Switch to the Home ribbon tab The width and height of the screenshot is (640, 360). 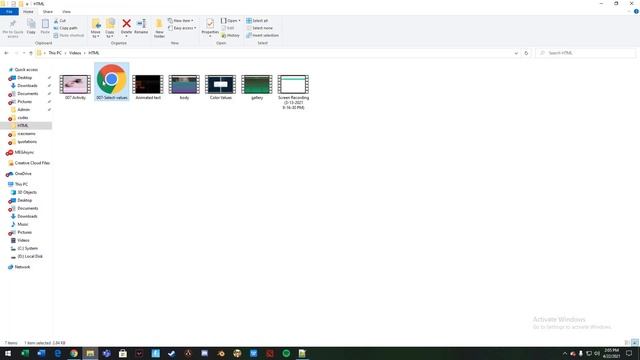(x=28, y=12)
